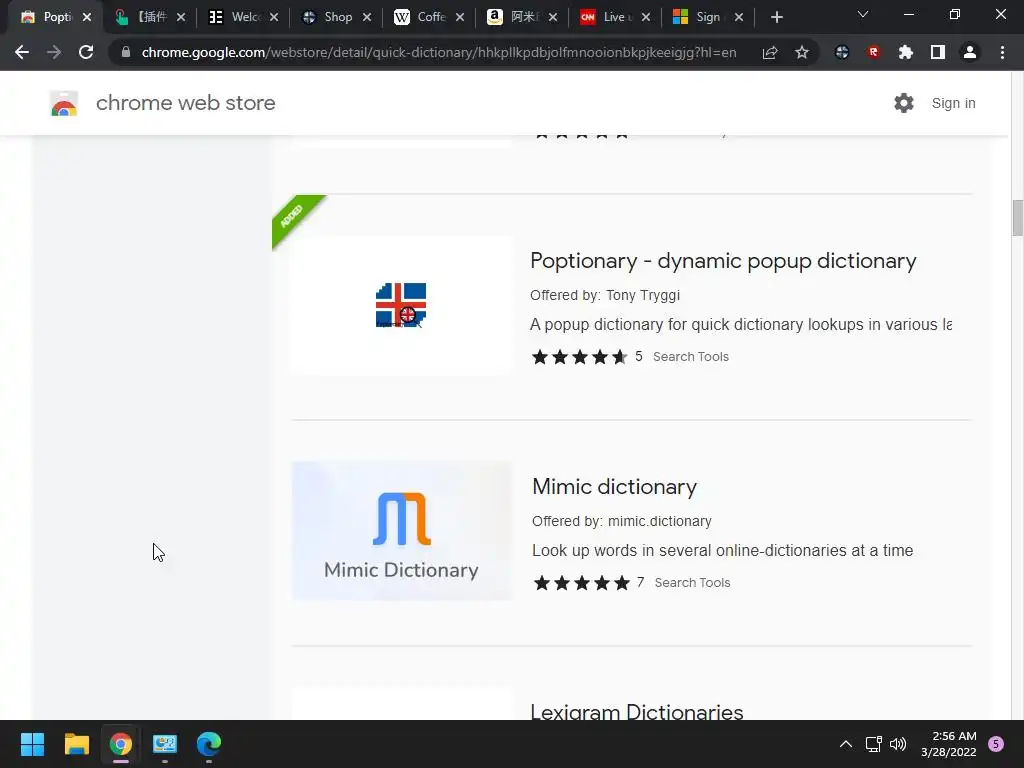Viewport: 1024px width, 768px height.
Task: Share this page via share icon
Action: [770, 52]
